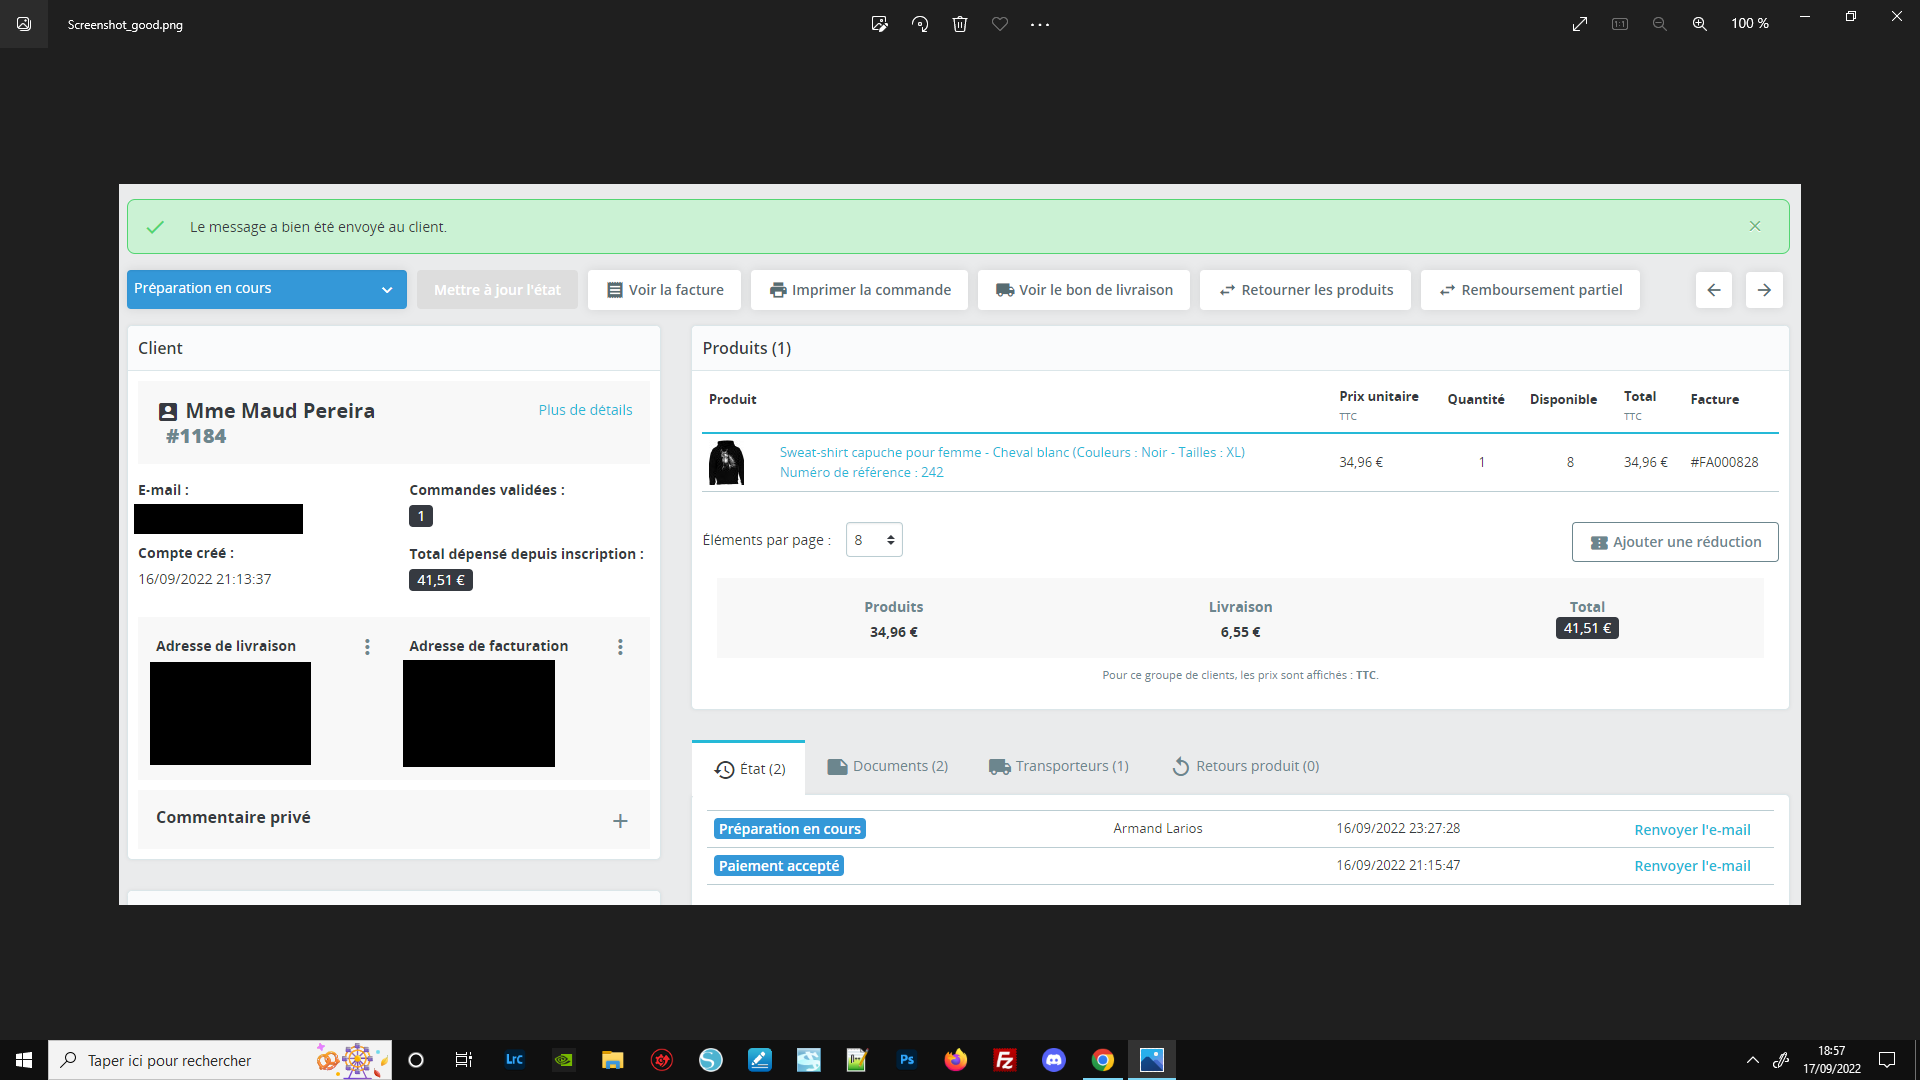Dismiss the green success message banner
This screenshot has width=1920, height=1080.
click(x=1755, y=226)
